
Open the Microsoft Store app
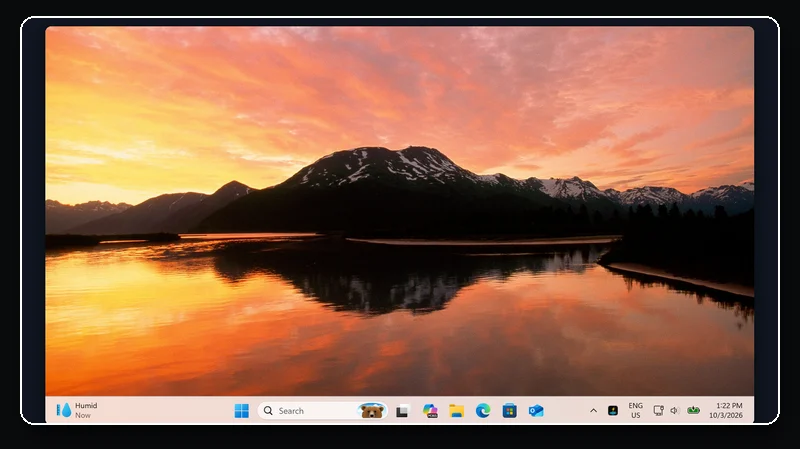click(x=509, y=411)
